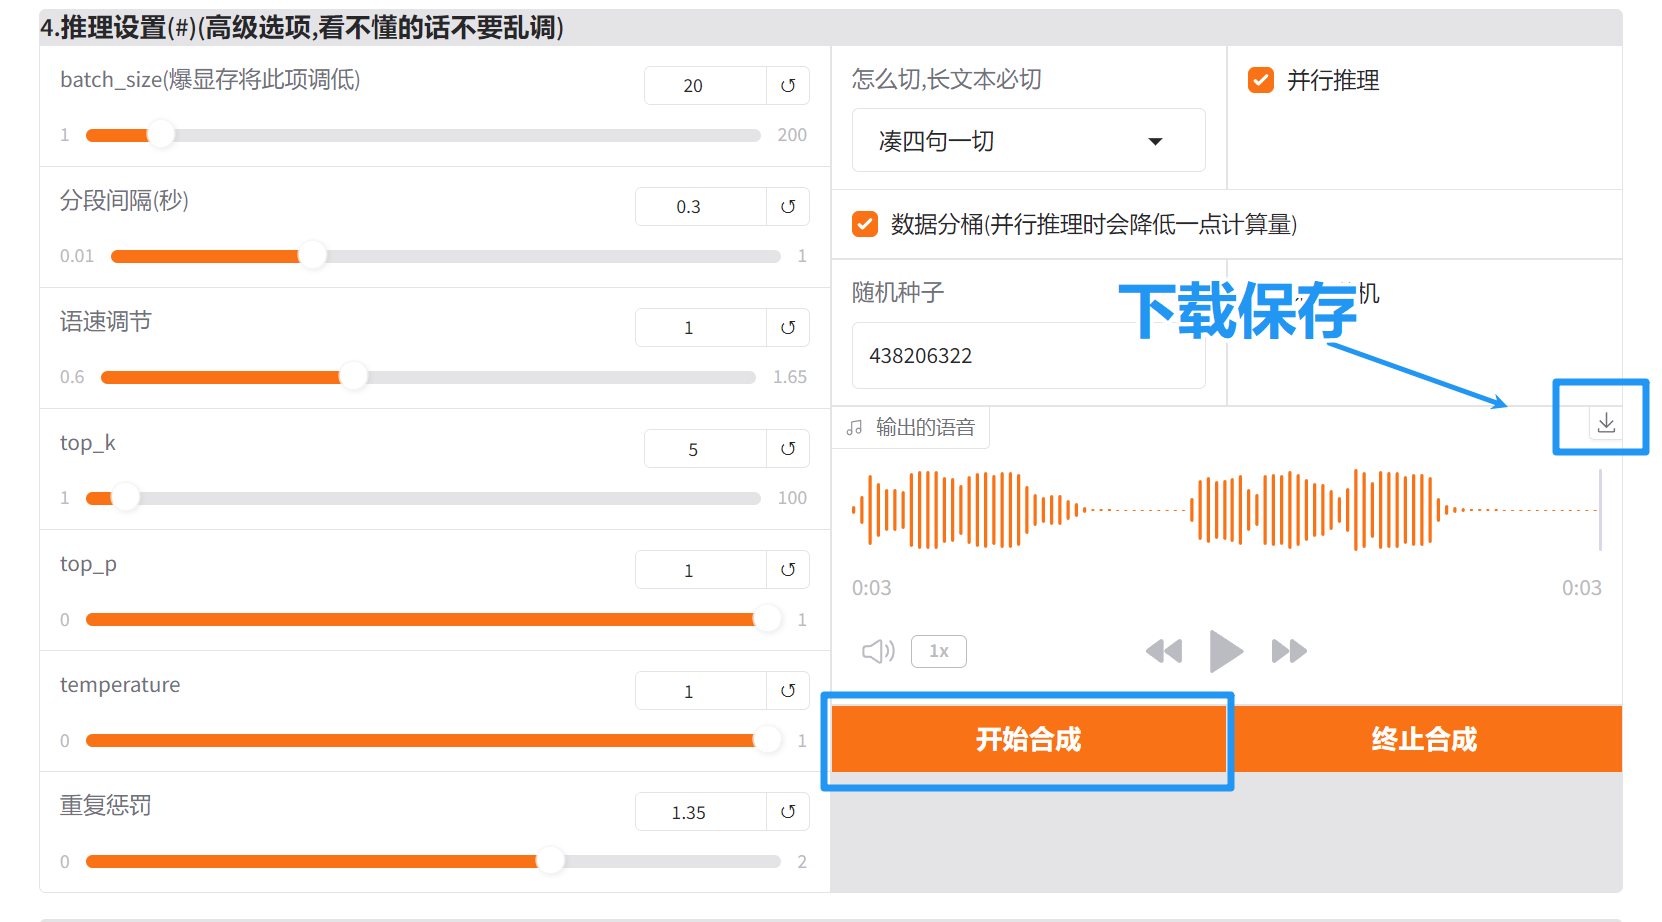
Task: Uncheck 数据分桶 option
Action: pyautogui.click(x=864, y=224)
